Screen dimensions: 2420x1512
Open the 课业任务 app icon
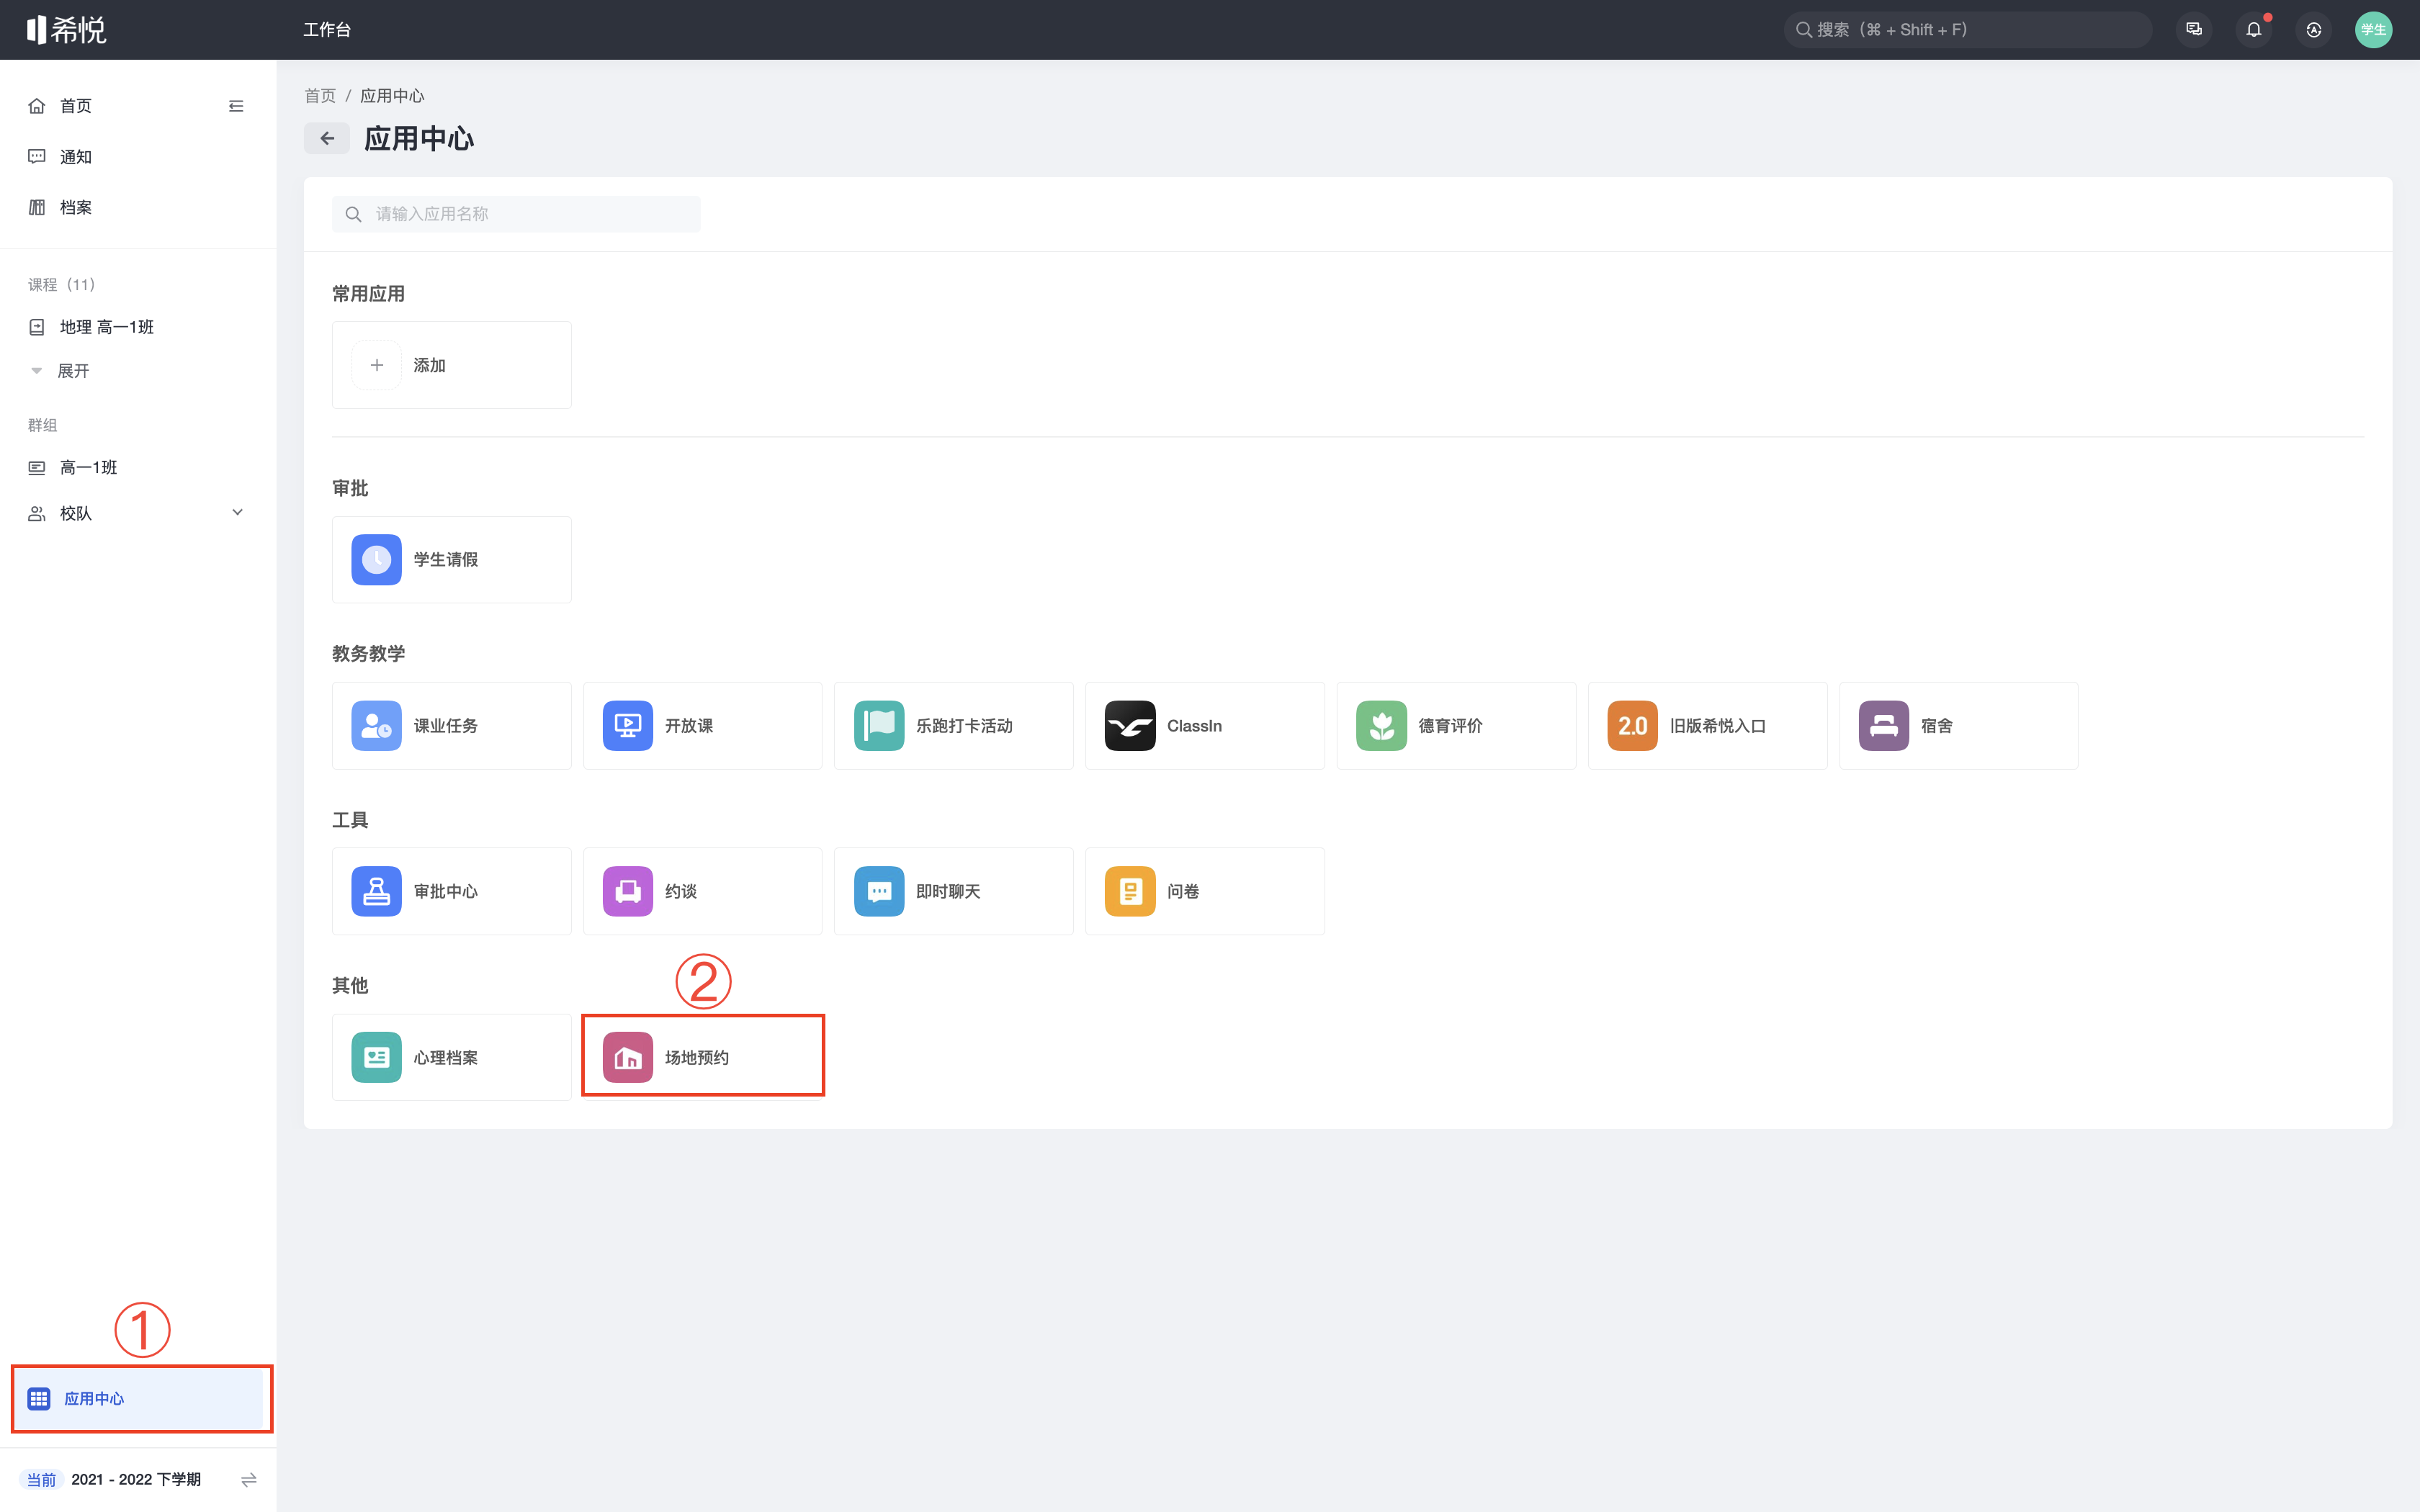pyautogui.click(x=376, y=725)
